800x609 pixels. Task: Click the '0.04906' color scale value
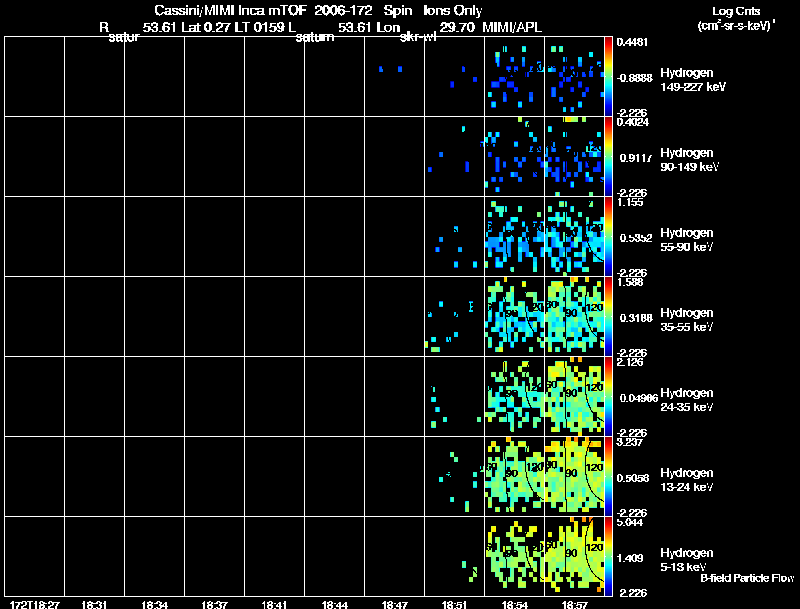[639, 398]
